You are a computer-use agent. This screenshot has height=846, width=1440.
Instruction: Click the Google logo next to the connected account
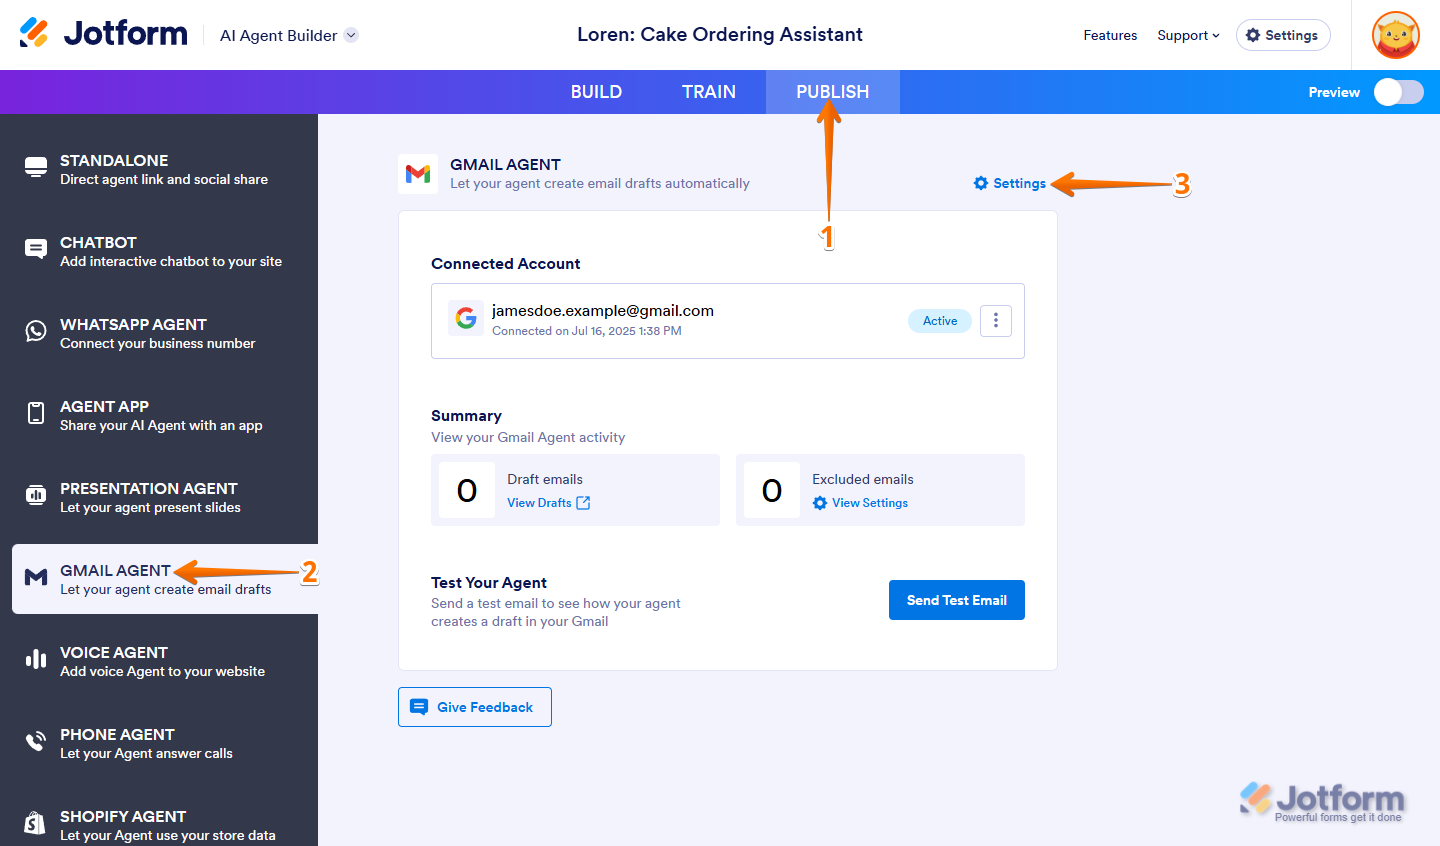click(466, 318)
